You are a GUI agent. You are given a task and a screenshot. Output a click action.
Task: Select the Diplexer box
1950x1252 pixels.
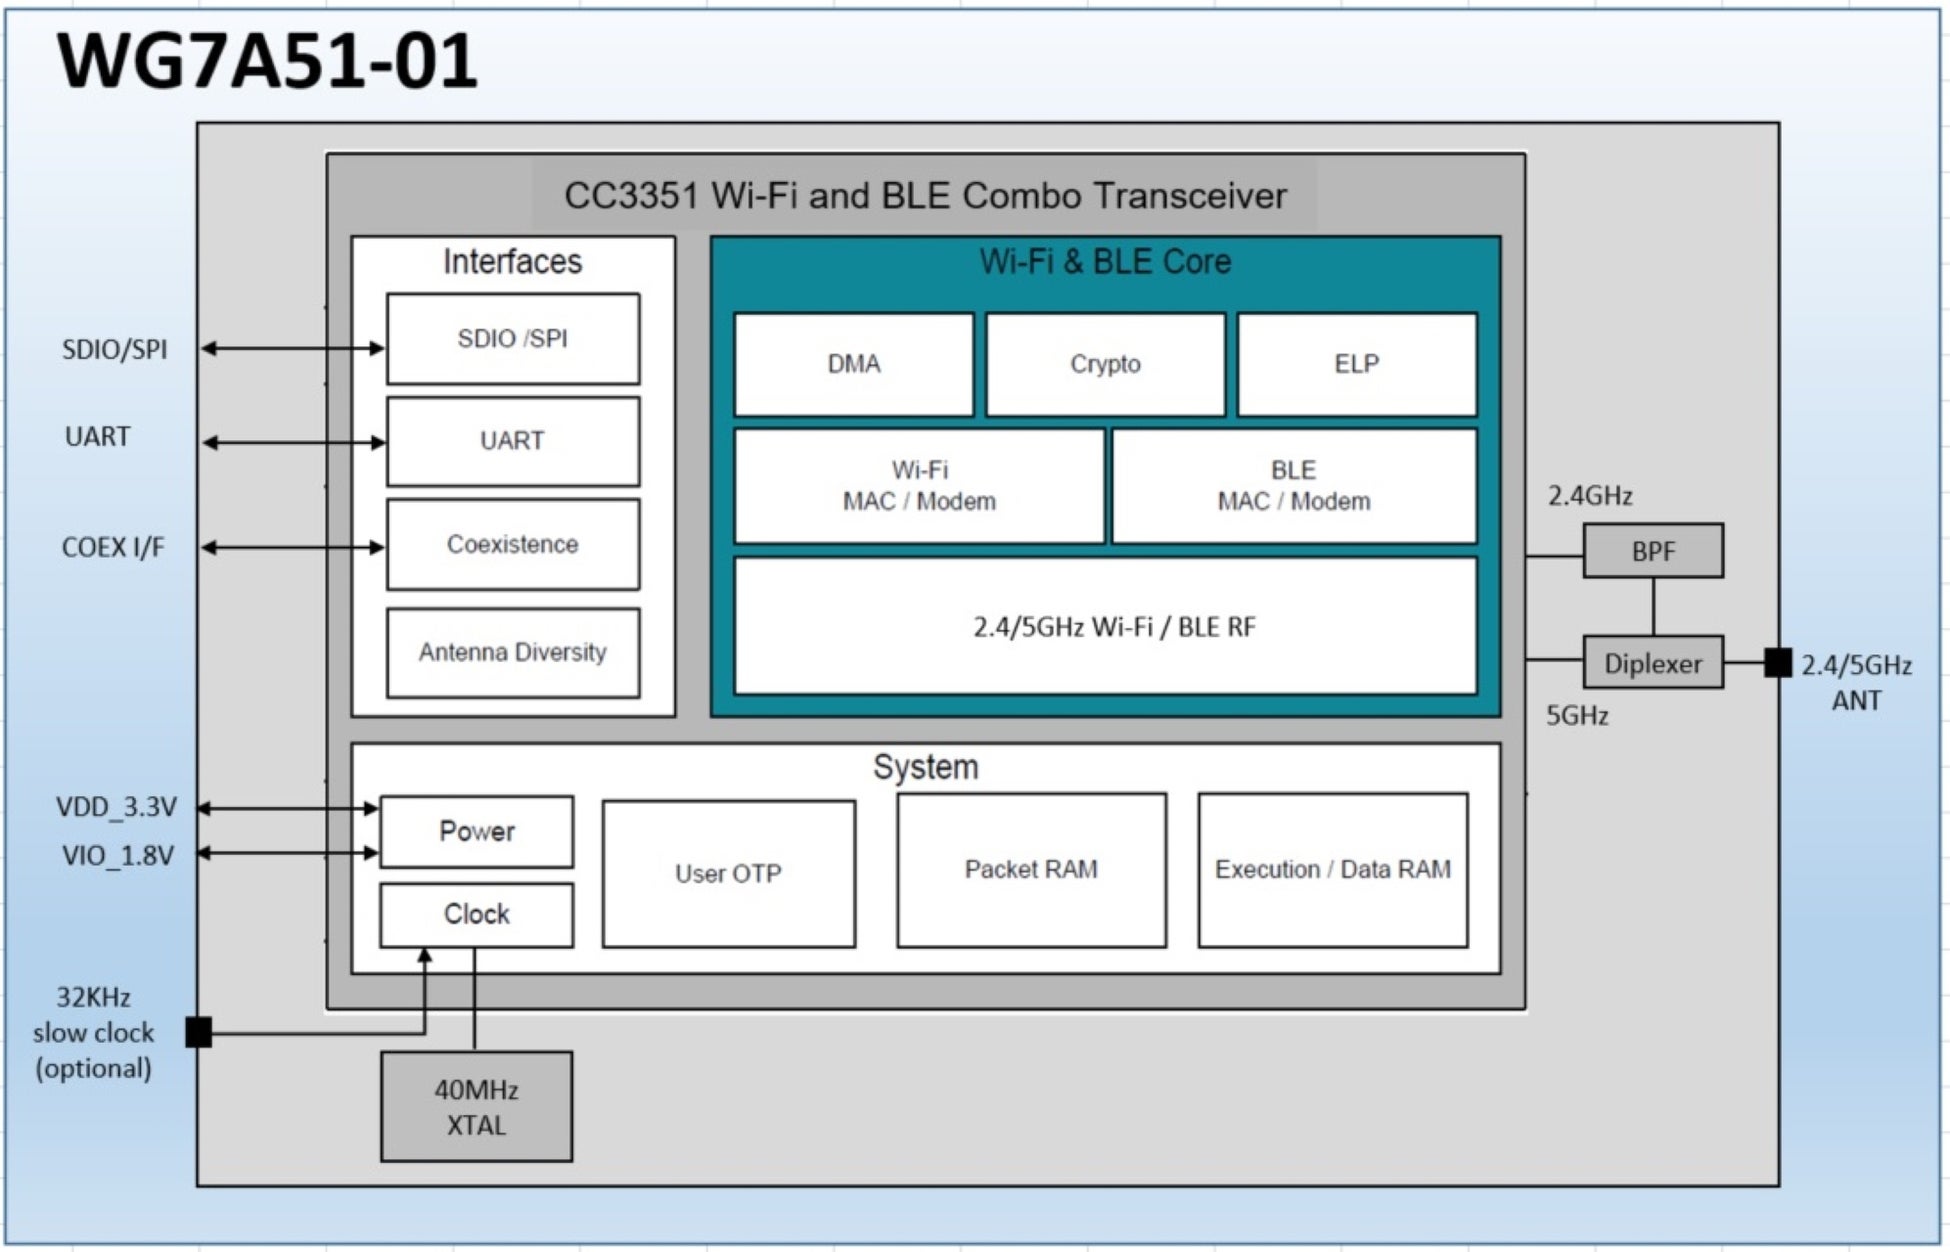click(x=1652, y=663)
